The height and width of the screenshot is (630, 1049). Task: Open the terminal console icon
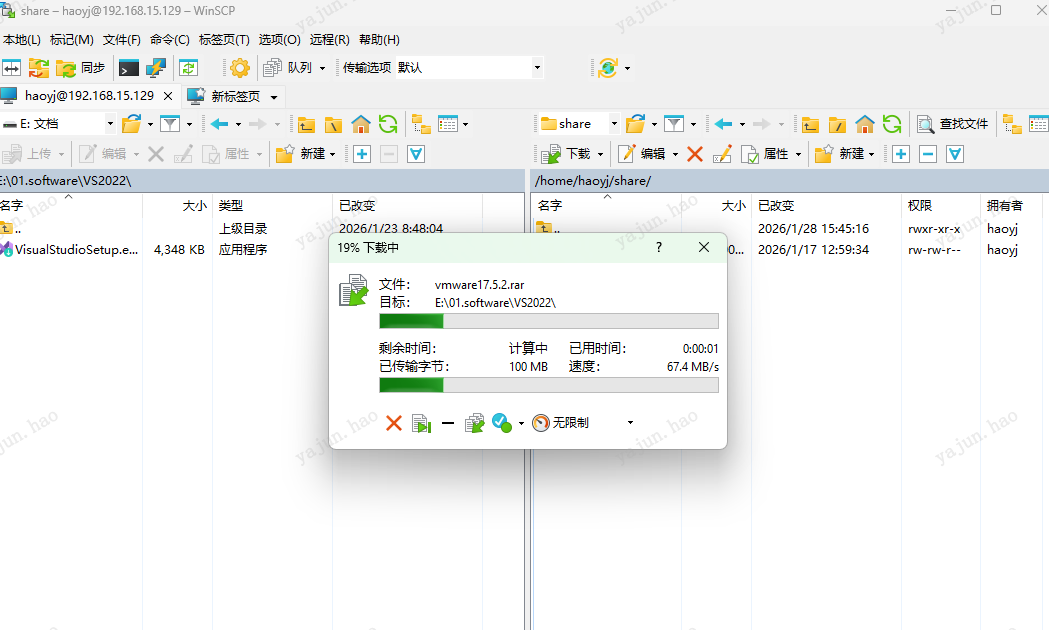click(x=128, y=68)
